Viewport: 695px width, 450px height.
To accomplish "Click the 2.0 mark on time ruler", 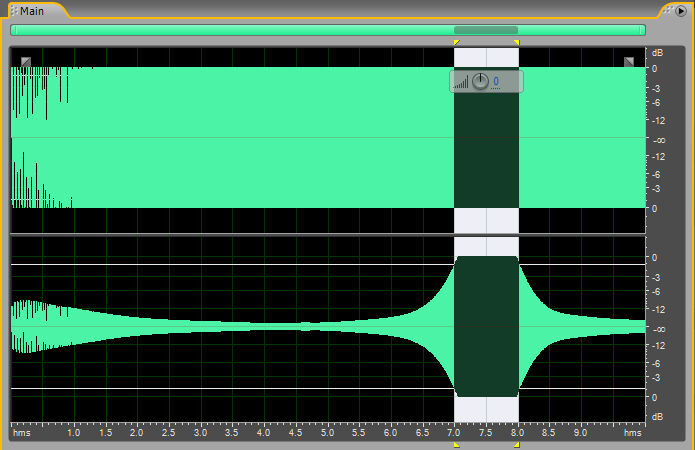I will [136, 434].
